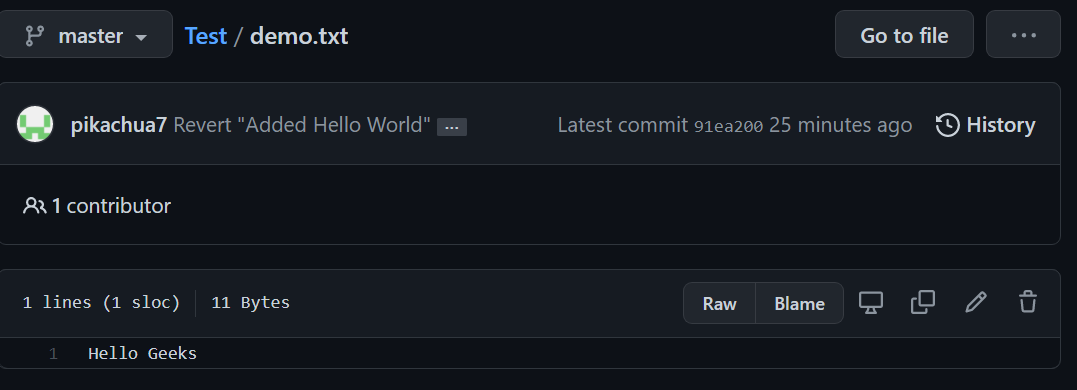Viewport: 1077px width, 390px height.
Task: Switch to the Blame view
Action: [x=800, y=303]
